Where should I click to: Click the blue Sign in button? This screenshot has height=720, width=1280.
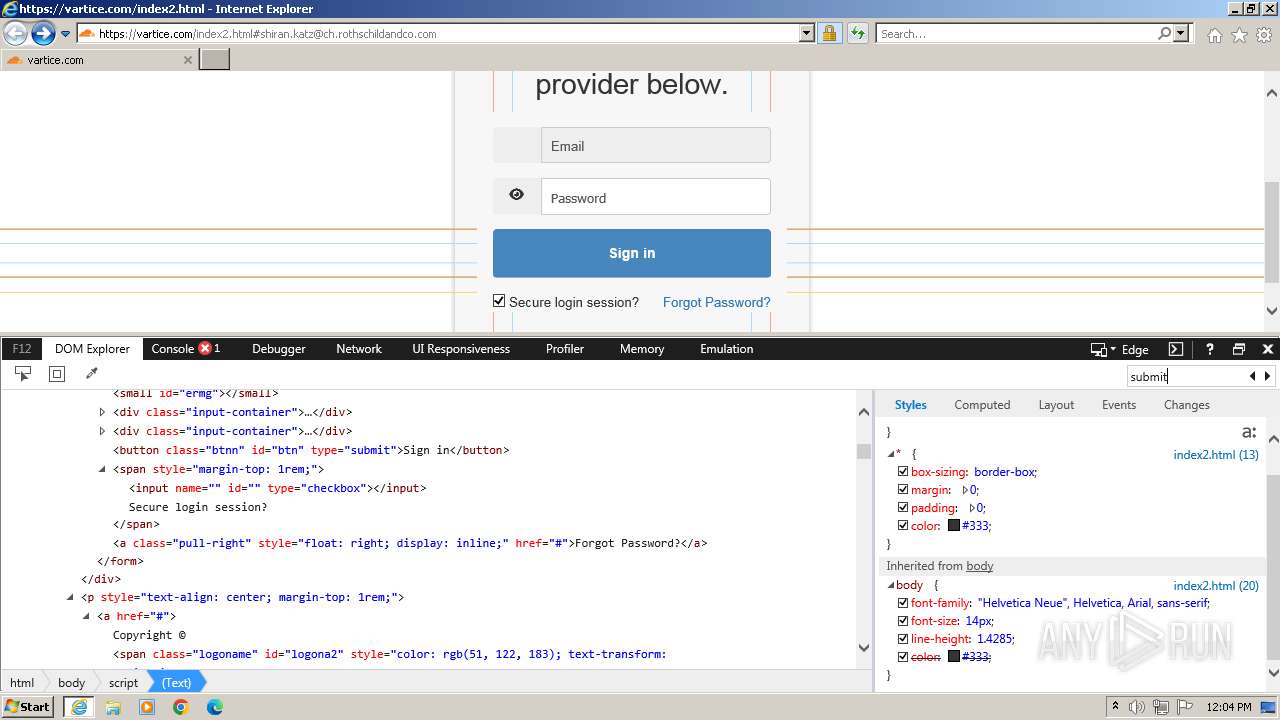tap(632, 253)
